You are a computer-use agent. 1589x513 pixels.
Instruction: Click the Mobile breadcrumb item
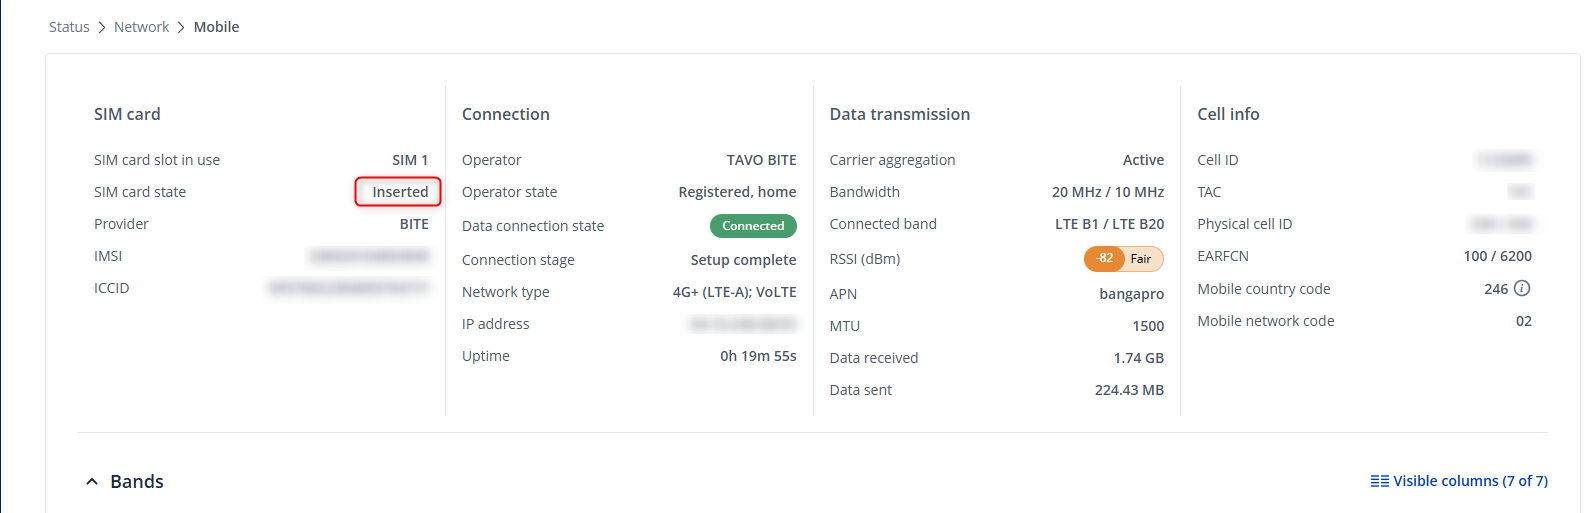216,27
